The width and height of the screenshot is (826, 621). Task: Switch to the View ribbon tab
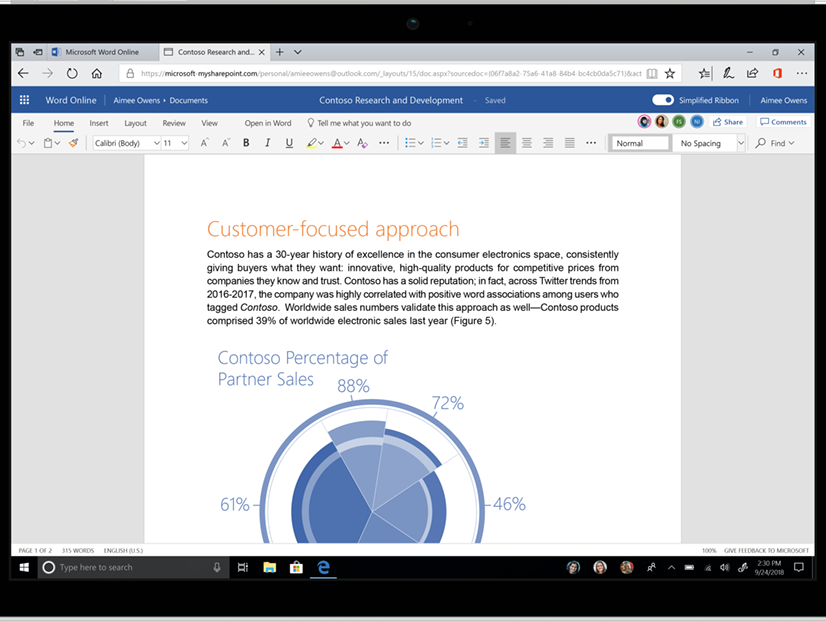pos(209,123)
